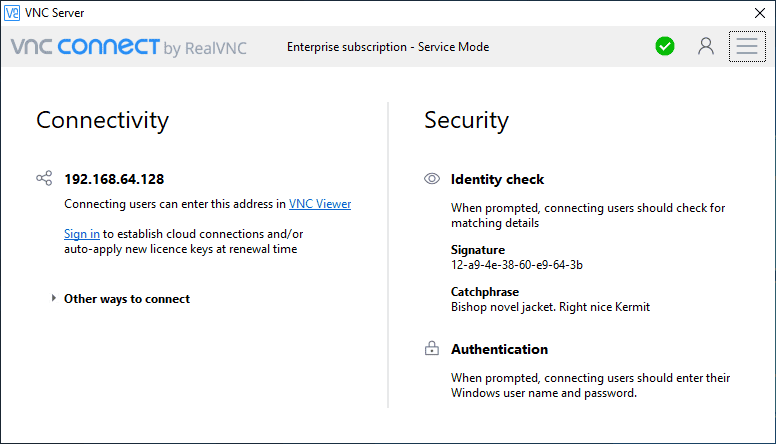The image size is (776, 444).
Task: Expand Other ways to connect
Action: 121,298
